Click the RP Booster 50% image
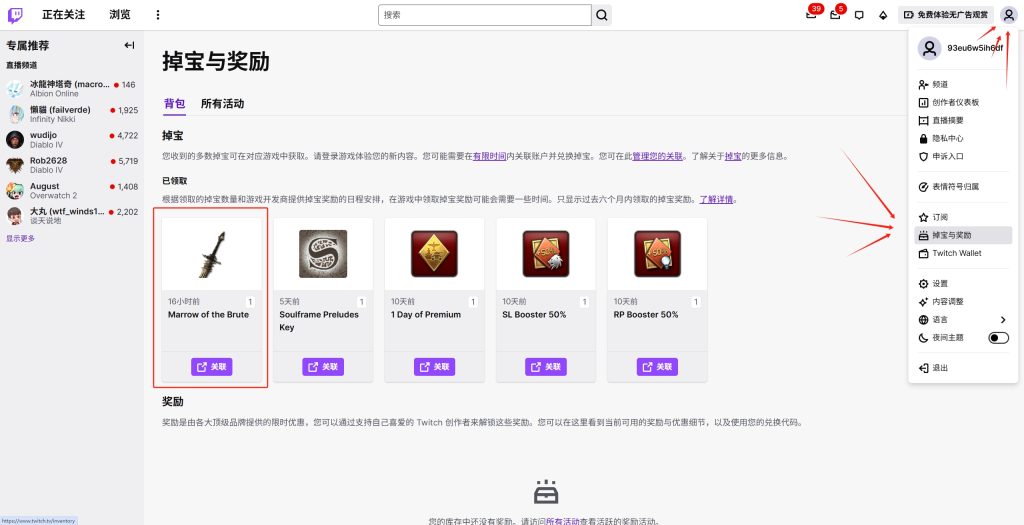 (x=657, y=254)
